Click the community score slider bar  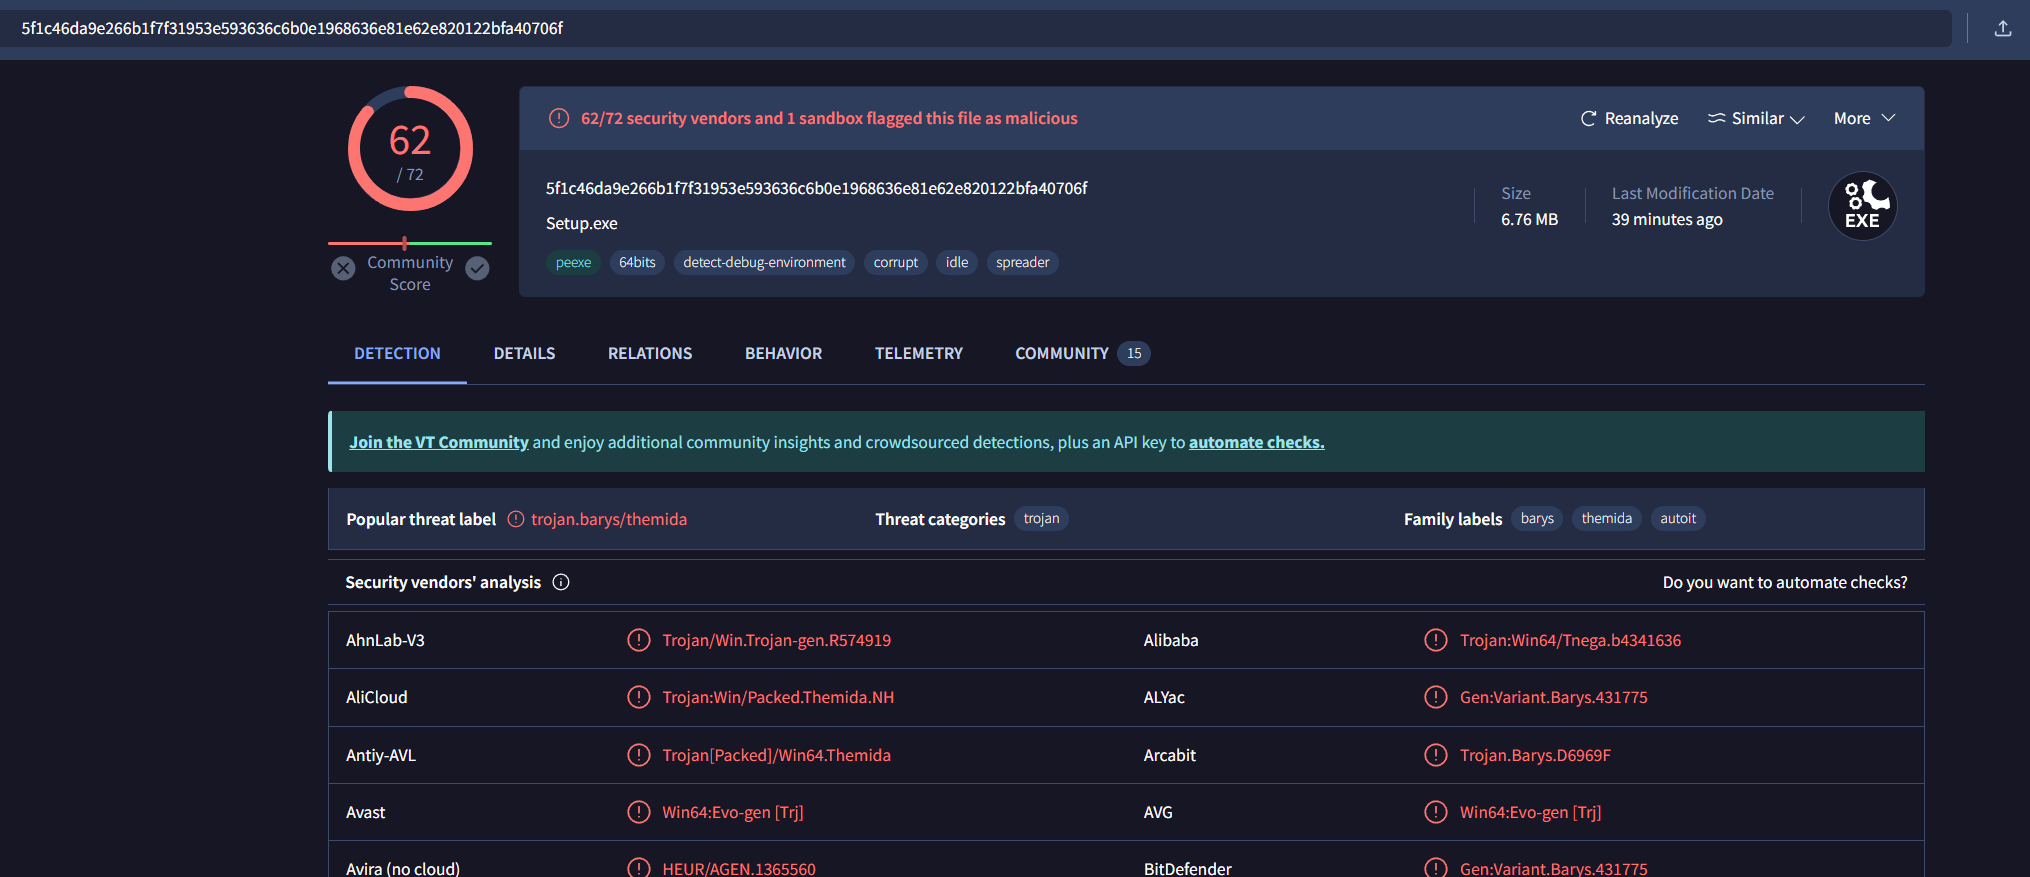pos(410,243)
